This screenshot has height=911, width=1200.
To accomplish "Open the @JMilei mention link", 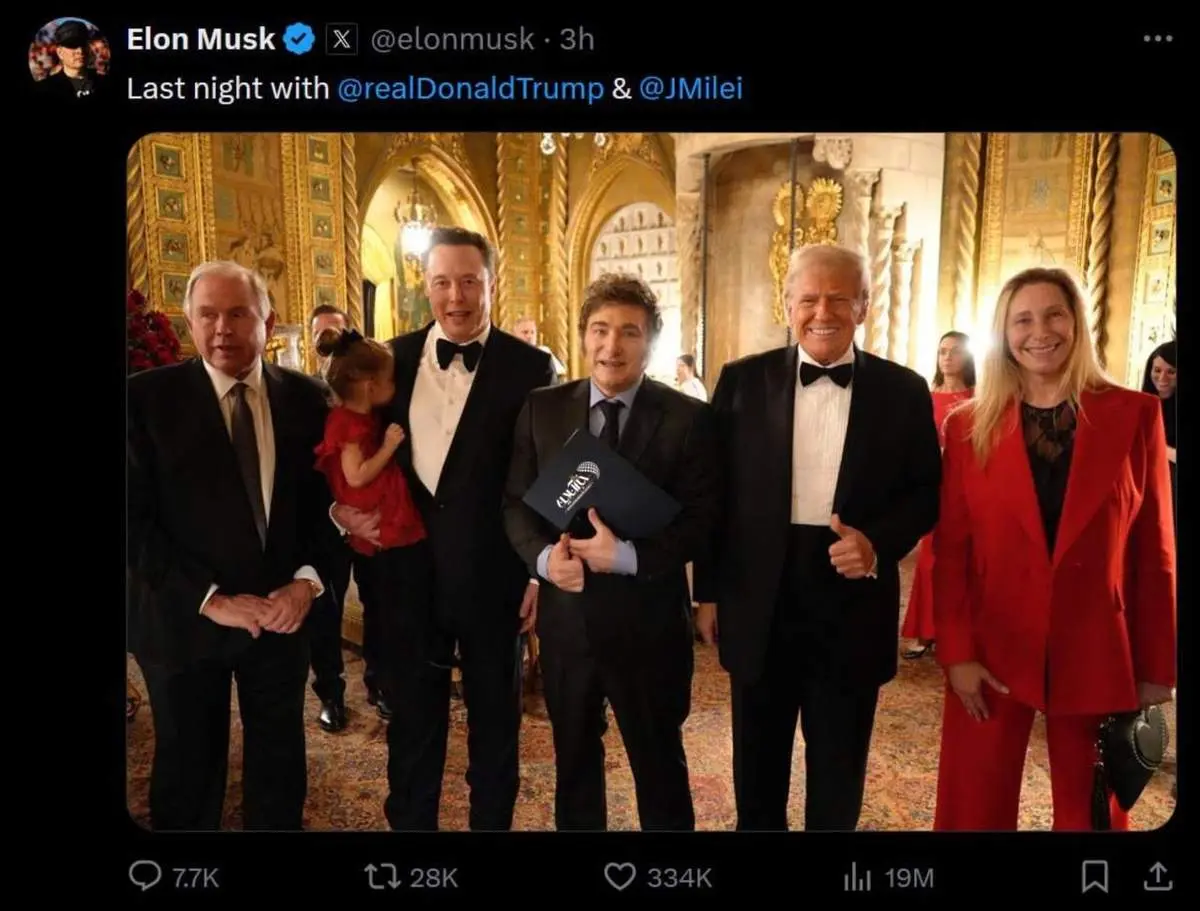I will (690, 89).
